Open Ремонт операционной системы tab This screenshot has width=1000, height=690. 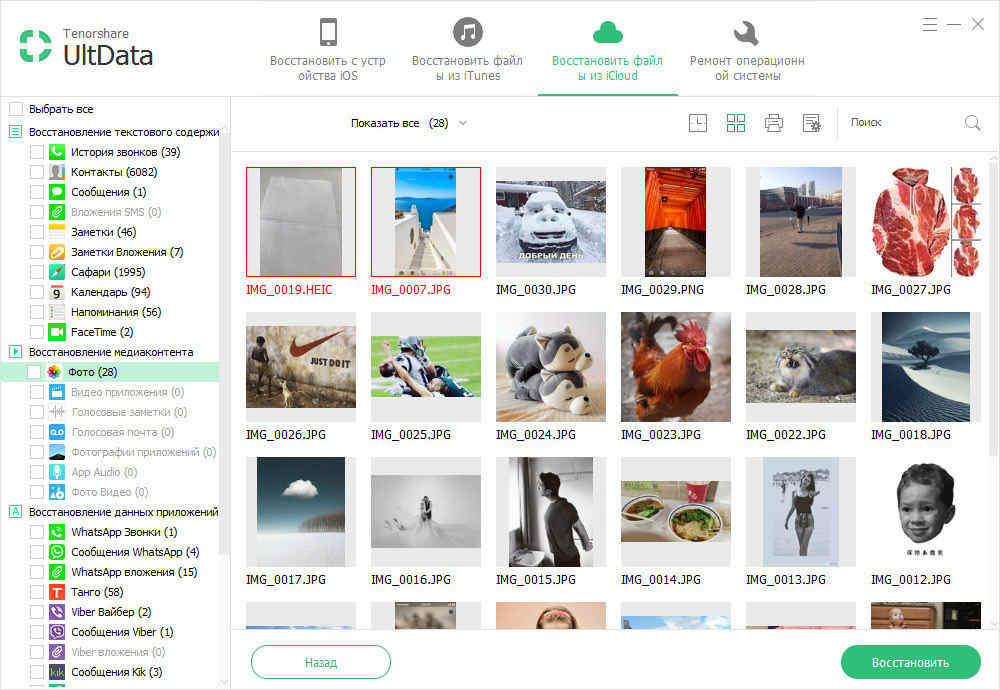pyautogui.click(x=747, y=50)
